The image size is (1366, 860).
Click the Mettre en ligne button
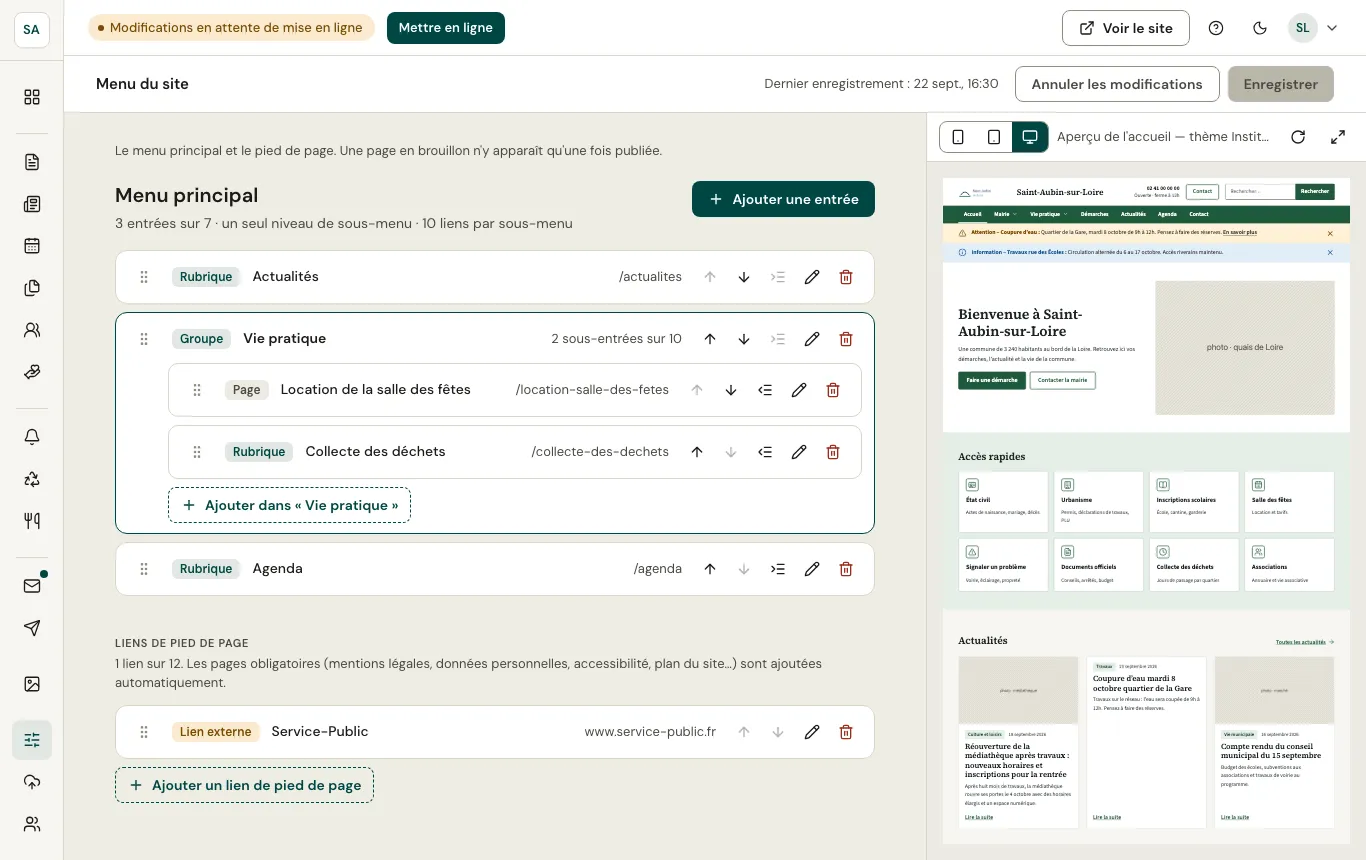click(446, 28)
